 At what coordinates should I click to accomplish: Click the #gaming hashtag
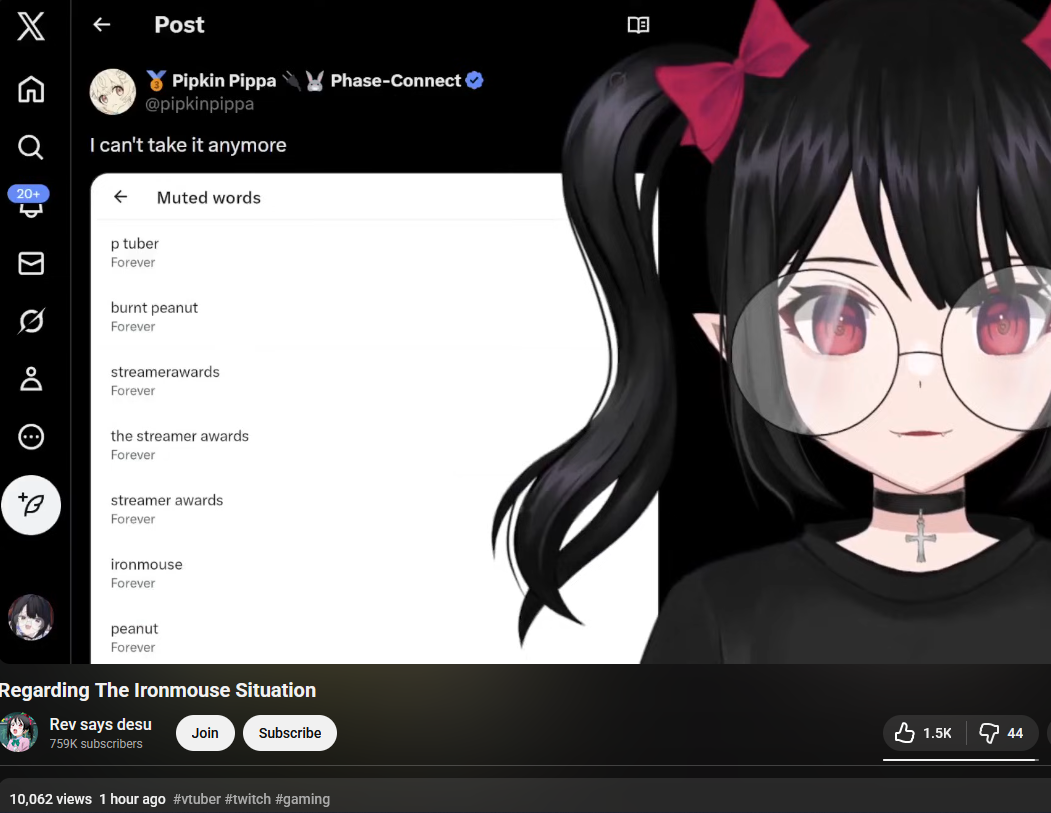[302, 799]
